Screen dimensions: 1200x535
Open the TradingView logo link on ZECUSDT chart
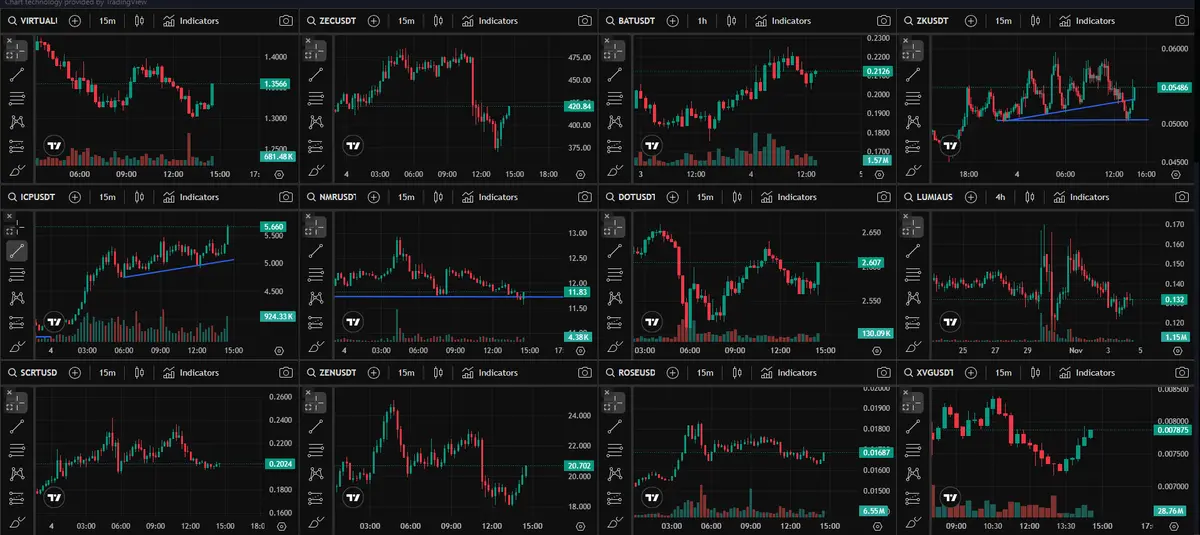[x=353, y=146]
